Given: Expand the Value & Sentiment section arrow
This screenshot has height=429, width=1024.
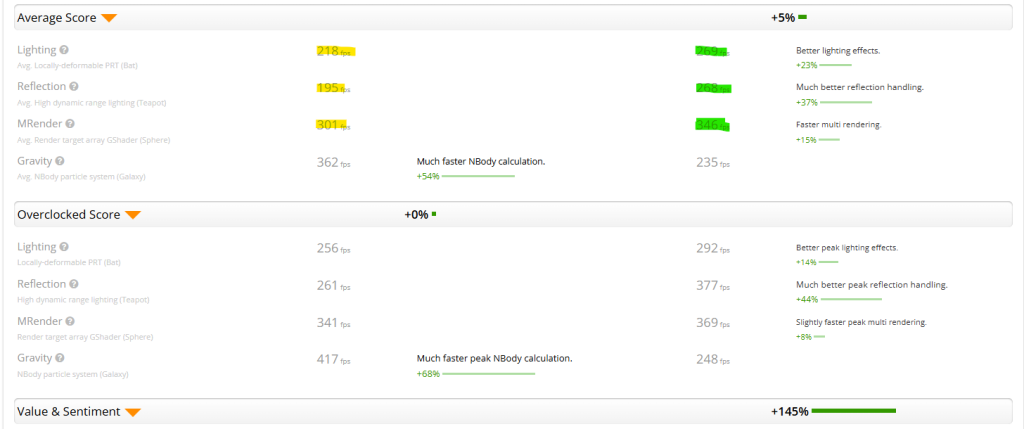Looking at the screenshot, I should [133, 412].
